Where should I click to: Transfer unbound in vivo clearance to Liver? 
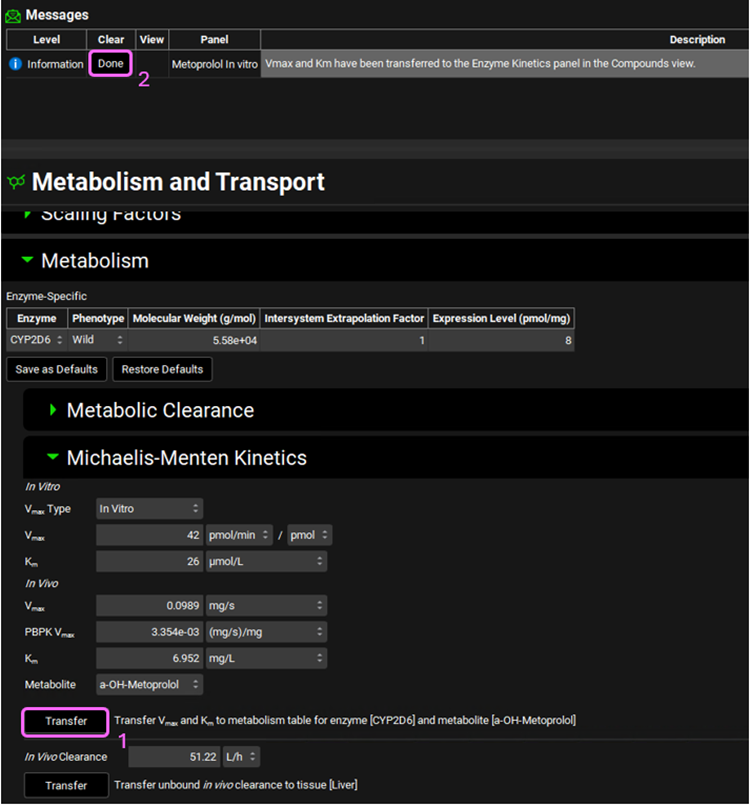coord(66,786)
